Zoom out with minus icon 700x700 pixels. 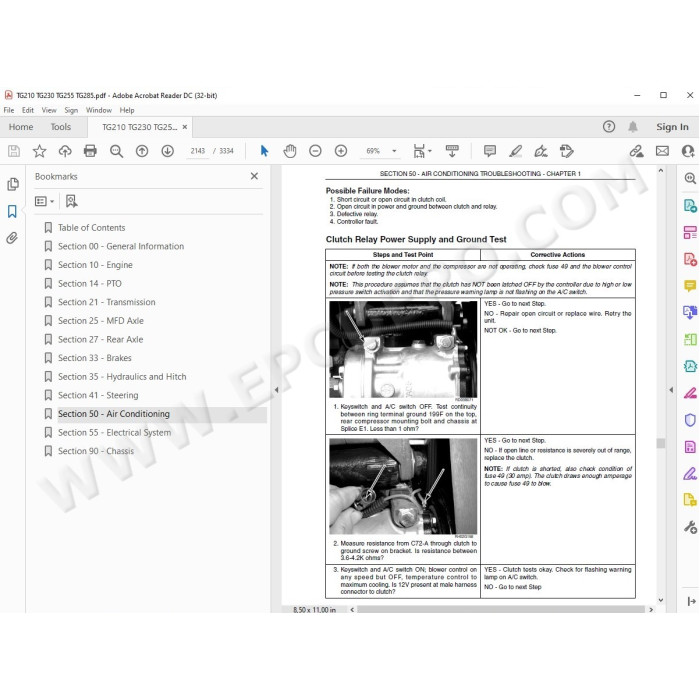pos(315,151)
